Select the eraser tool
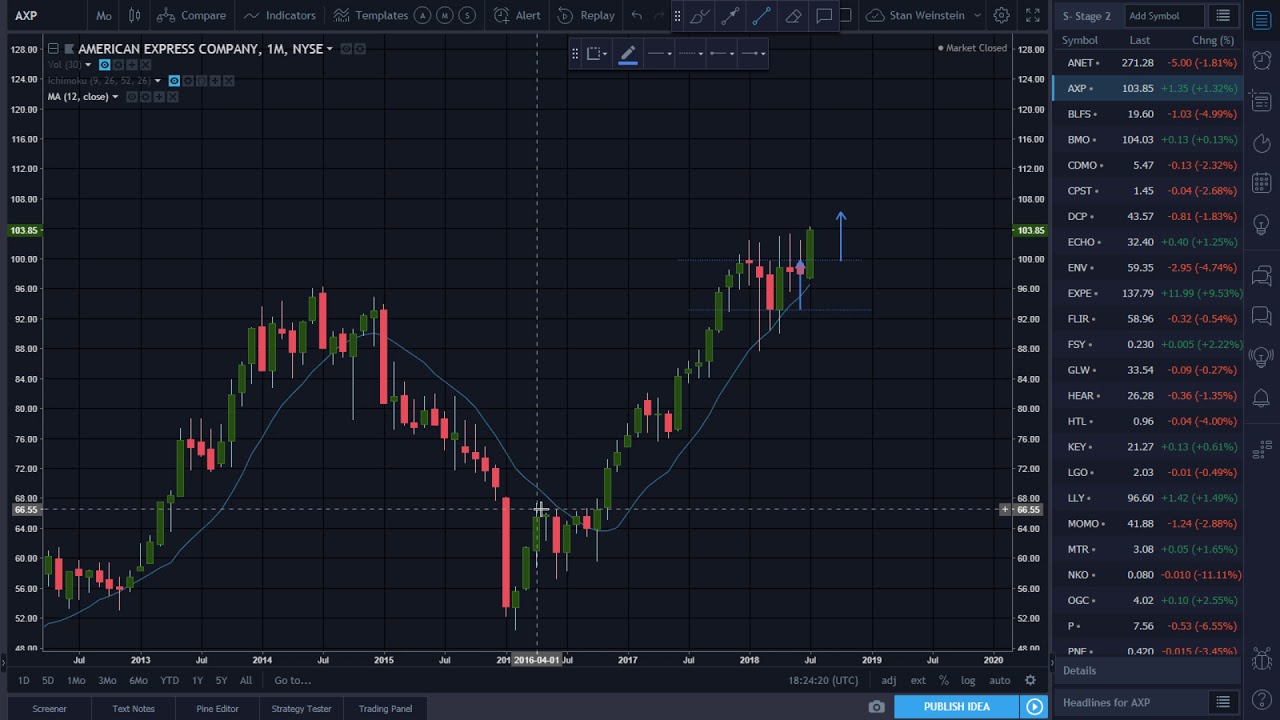Viewport: 1280px width, 720px height. (793, 15)
